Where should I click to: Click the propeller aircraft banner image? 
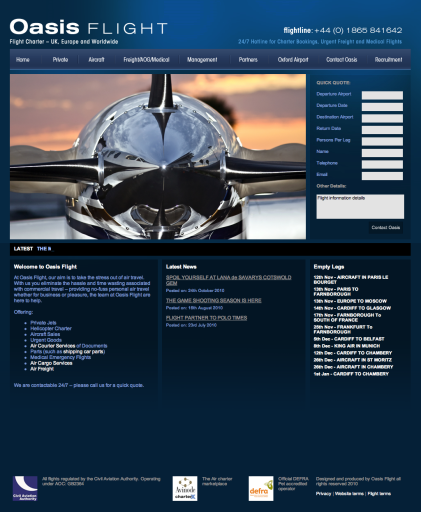(x=158, y=156)
